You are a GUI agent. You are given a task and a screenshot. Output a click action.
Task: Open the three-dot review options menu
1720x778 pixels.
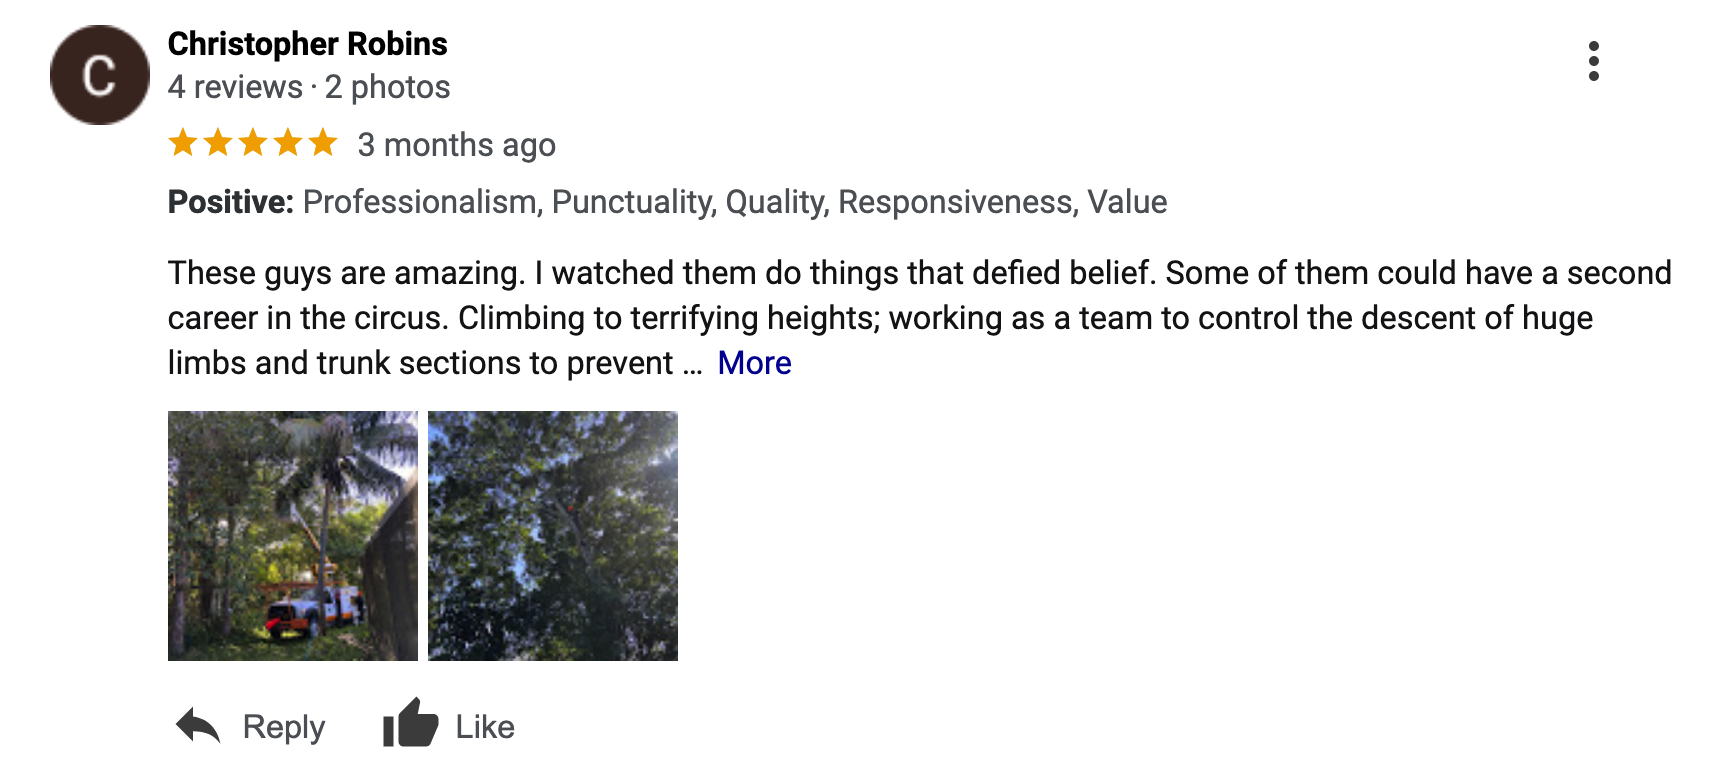[x=1593, y=62]
